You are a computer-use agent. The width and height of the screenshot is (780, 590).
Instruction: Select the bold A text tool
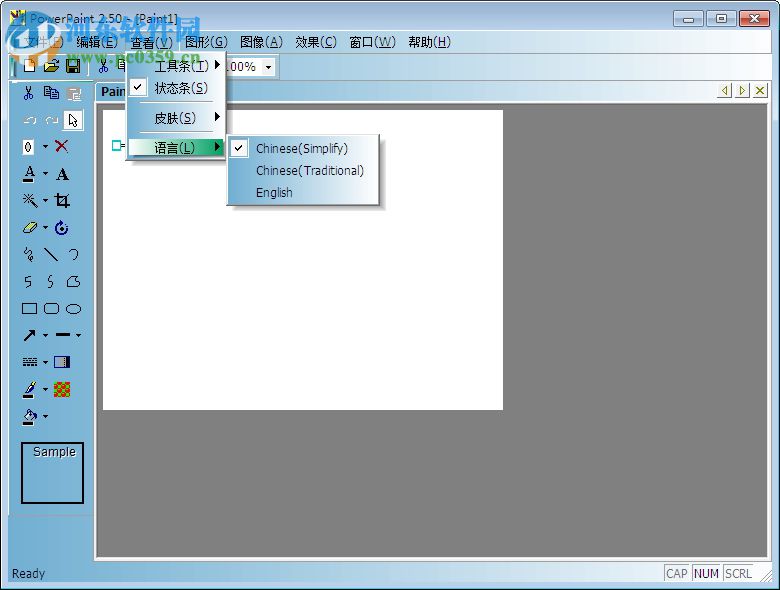pyautogui.click(x=62, y=174)
